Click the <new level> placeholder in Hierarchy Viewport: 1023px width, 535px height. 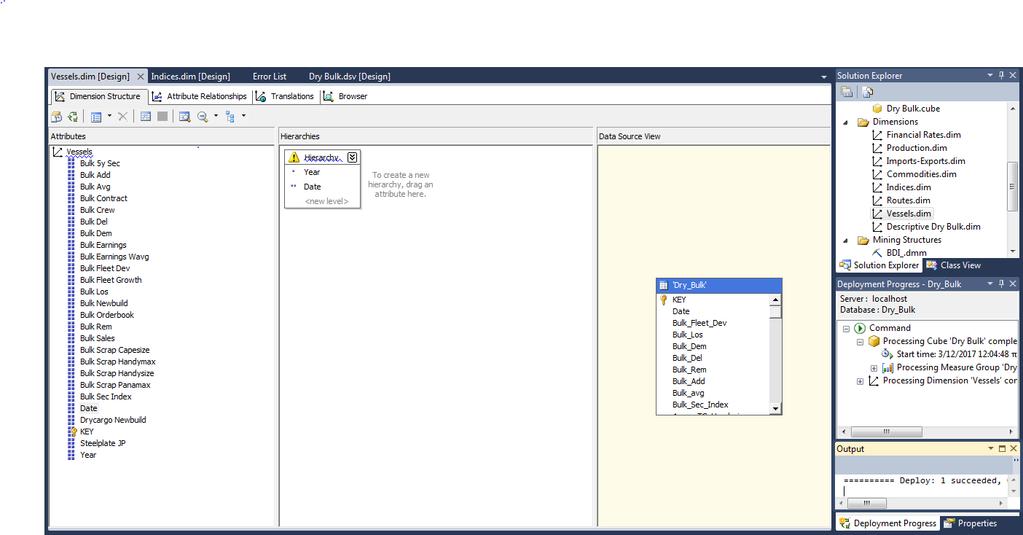pos(326,202)
